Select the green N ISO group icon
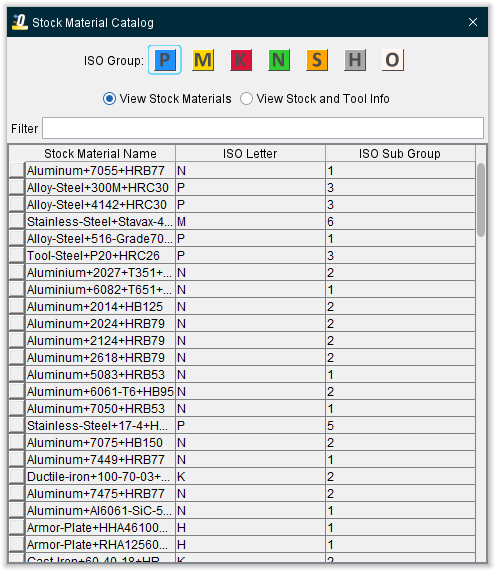This screenshot has width=495, height=571. [279, 60]
